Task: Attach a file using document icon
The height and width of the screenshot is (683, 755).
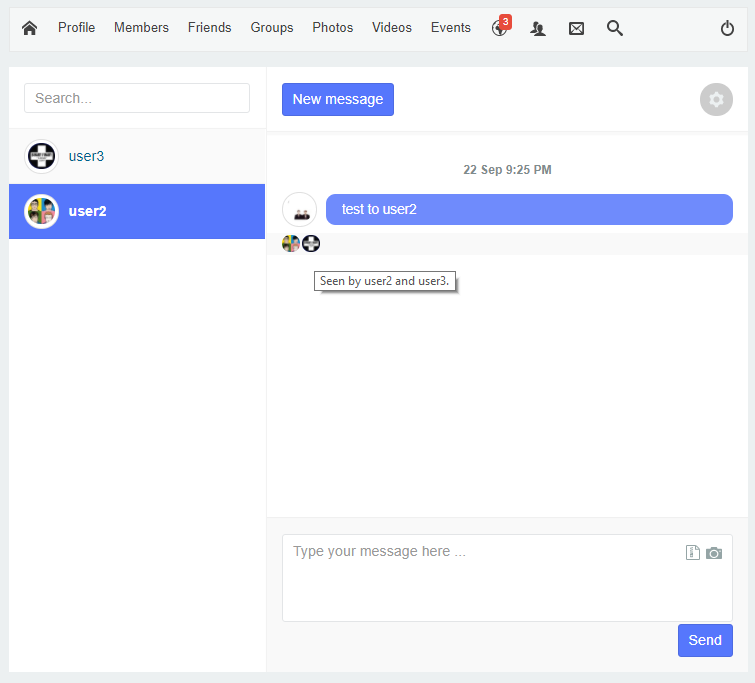Action: coord(692,553)
